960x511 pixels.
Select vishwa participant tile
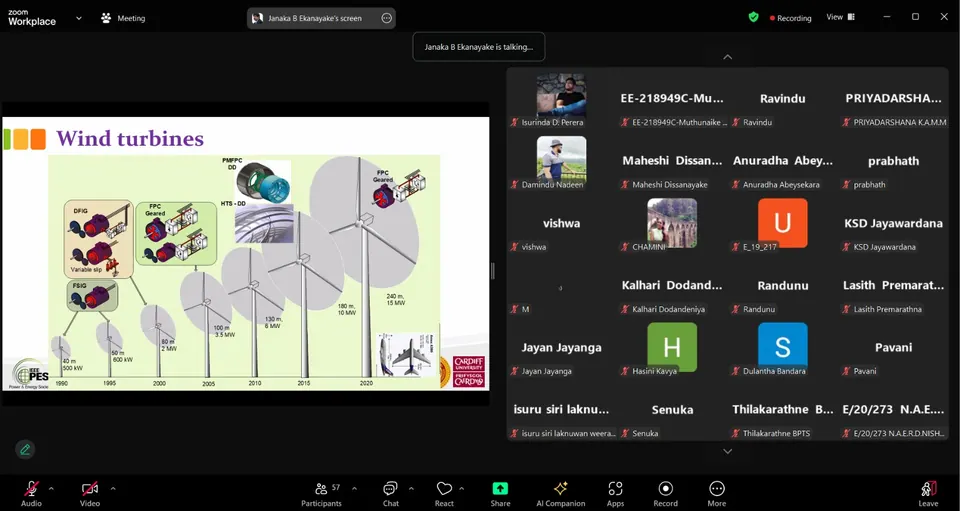(x=561, y=223)
